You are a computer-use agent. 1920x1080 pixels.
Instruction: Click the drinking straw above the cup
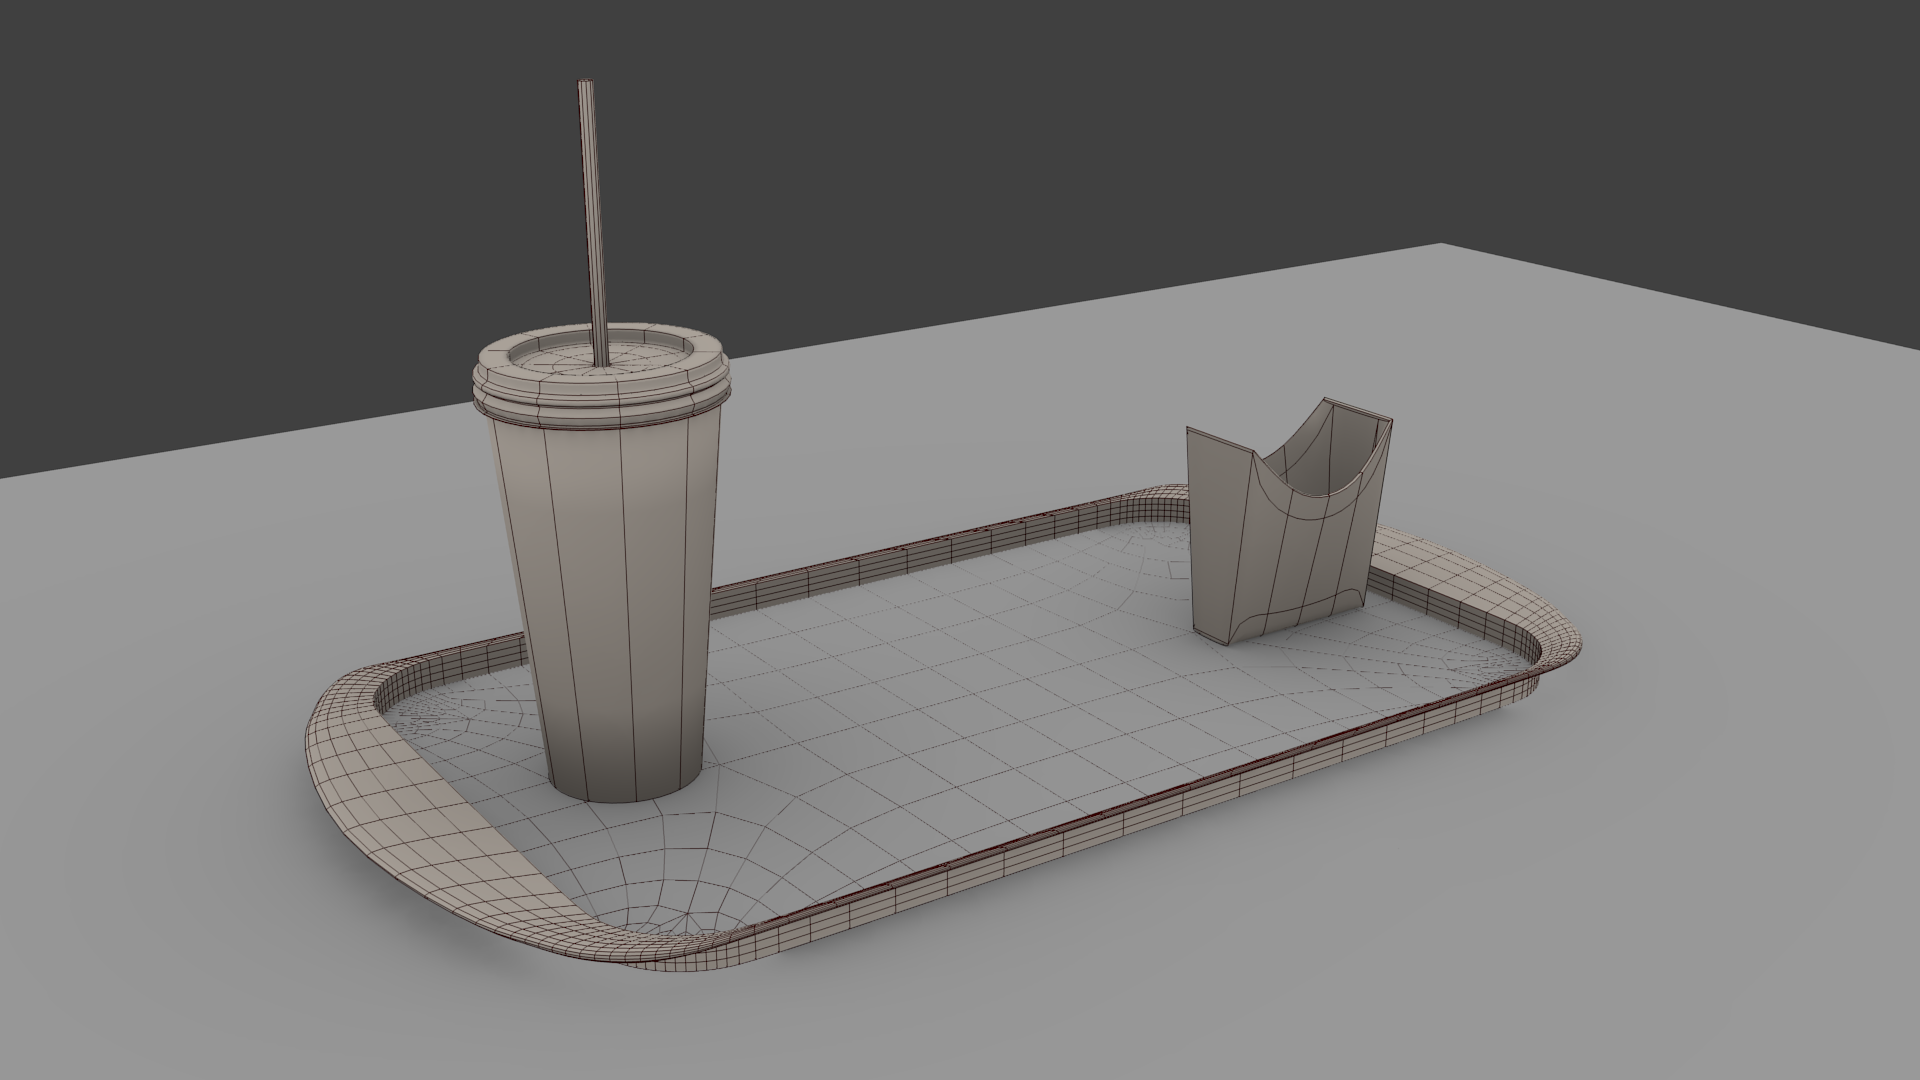(592, 220)
